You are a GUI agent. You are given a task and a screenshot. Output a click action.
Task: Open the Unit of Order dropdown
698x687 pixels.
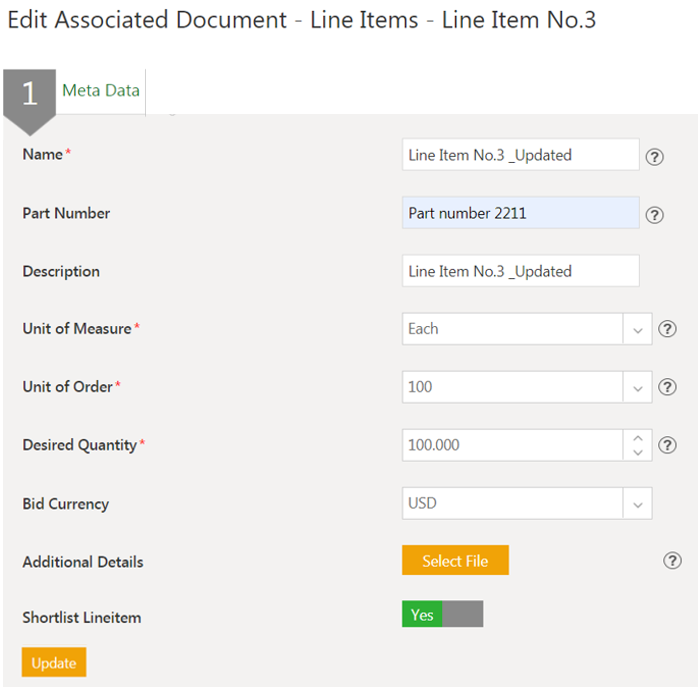coord(638,387)
